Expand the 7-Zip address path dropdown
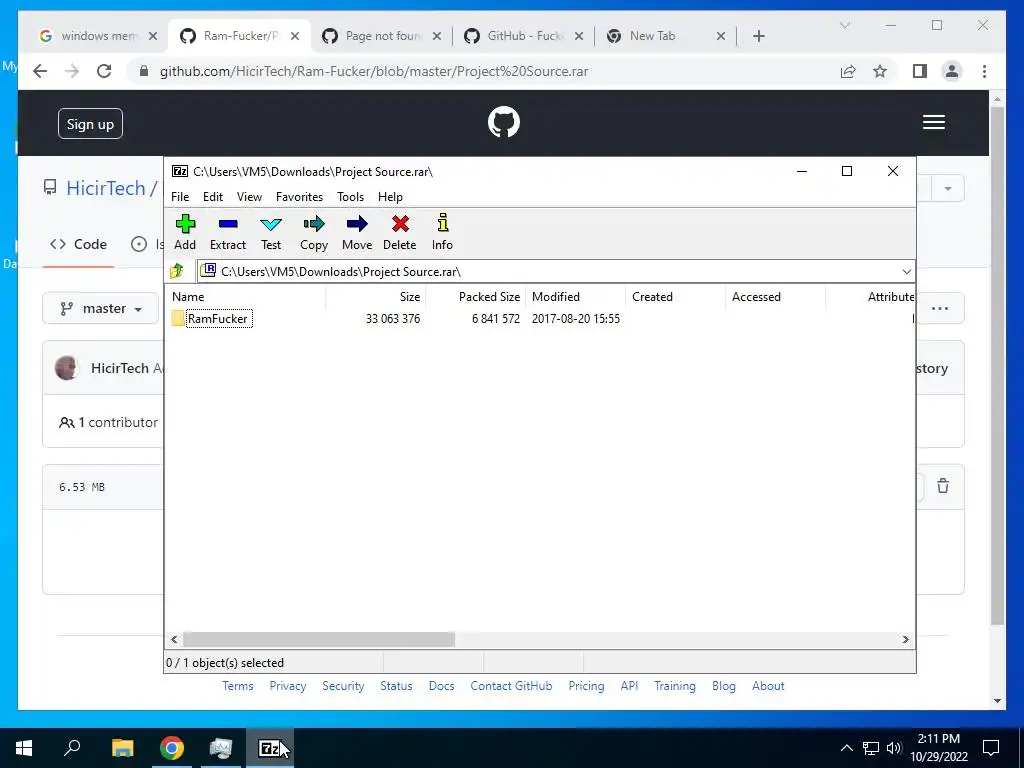The width and height of the screenshot is (1024, 768). pos(906,272)
